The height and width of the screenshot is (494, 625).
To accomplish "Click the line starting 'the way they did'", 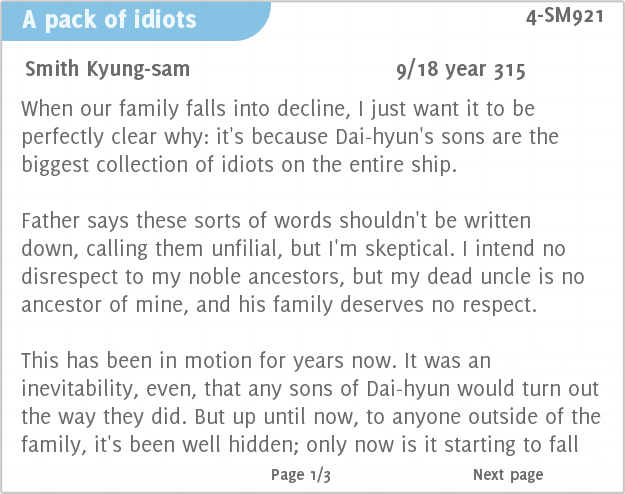I will [311, 417].
